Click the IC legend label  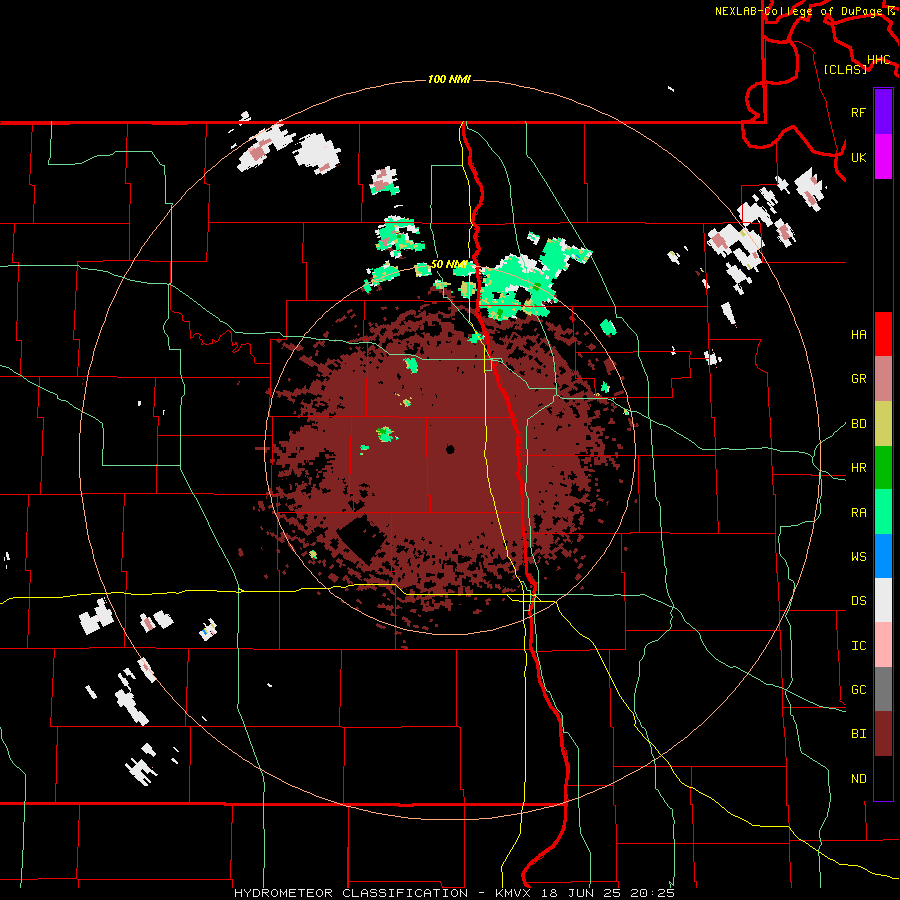coord(858,646)
